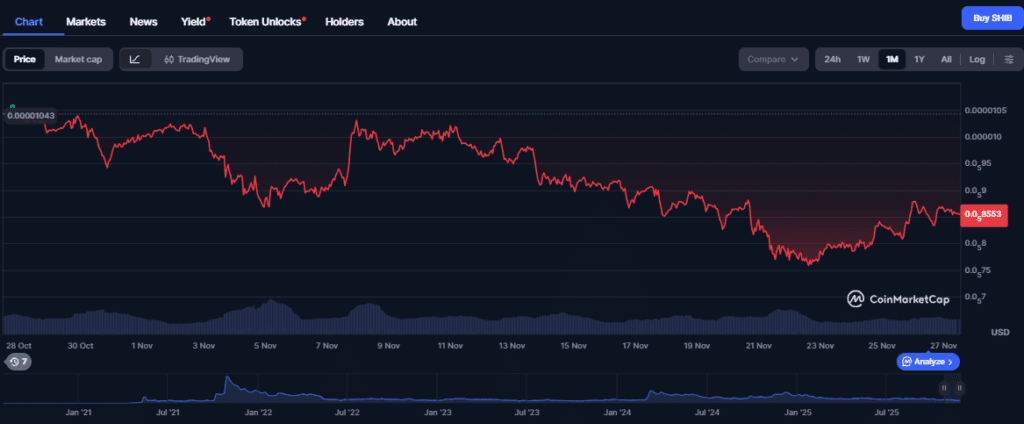
Task: Toggle the Log scale option
Action: (x=977, y=60)
